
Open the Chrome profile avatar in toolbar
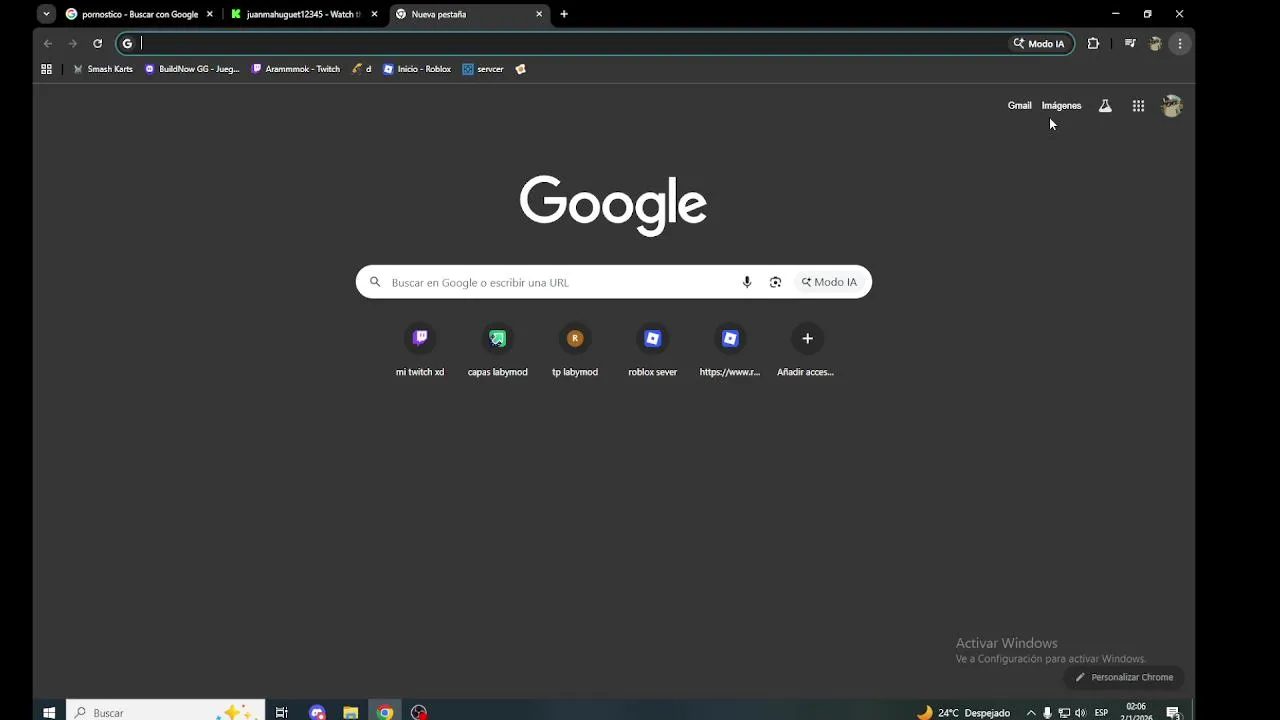click(x=1155, y=43)
